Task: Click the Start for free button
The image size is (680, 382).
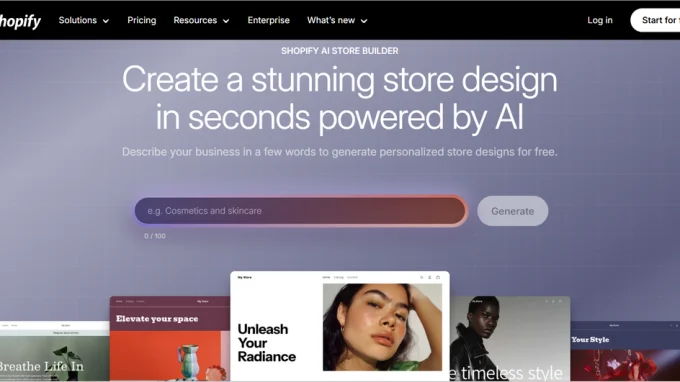Action: (655, 20)
